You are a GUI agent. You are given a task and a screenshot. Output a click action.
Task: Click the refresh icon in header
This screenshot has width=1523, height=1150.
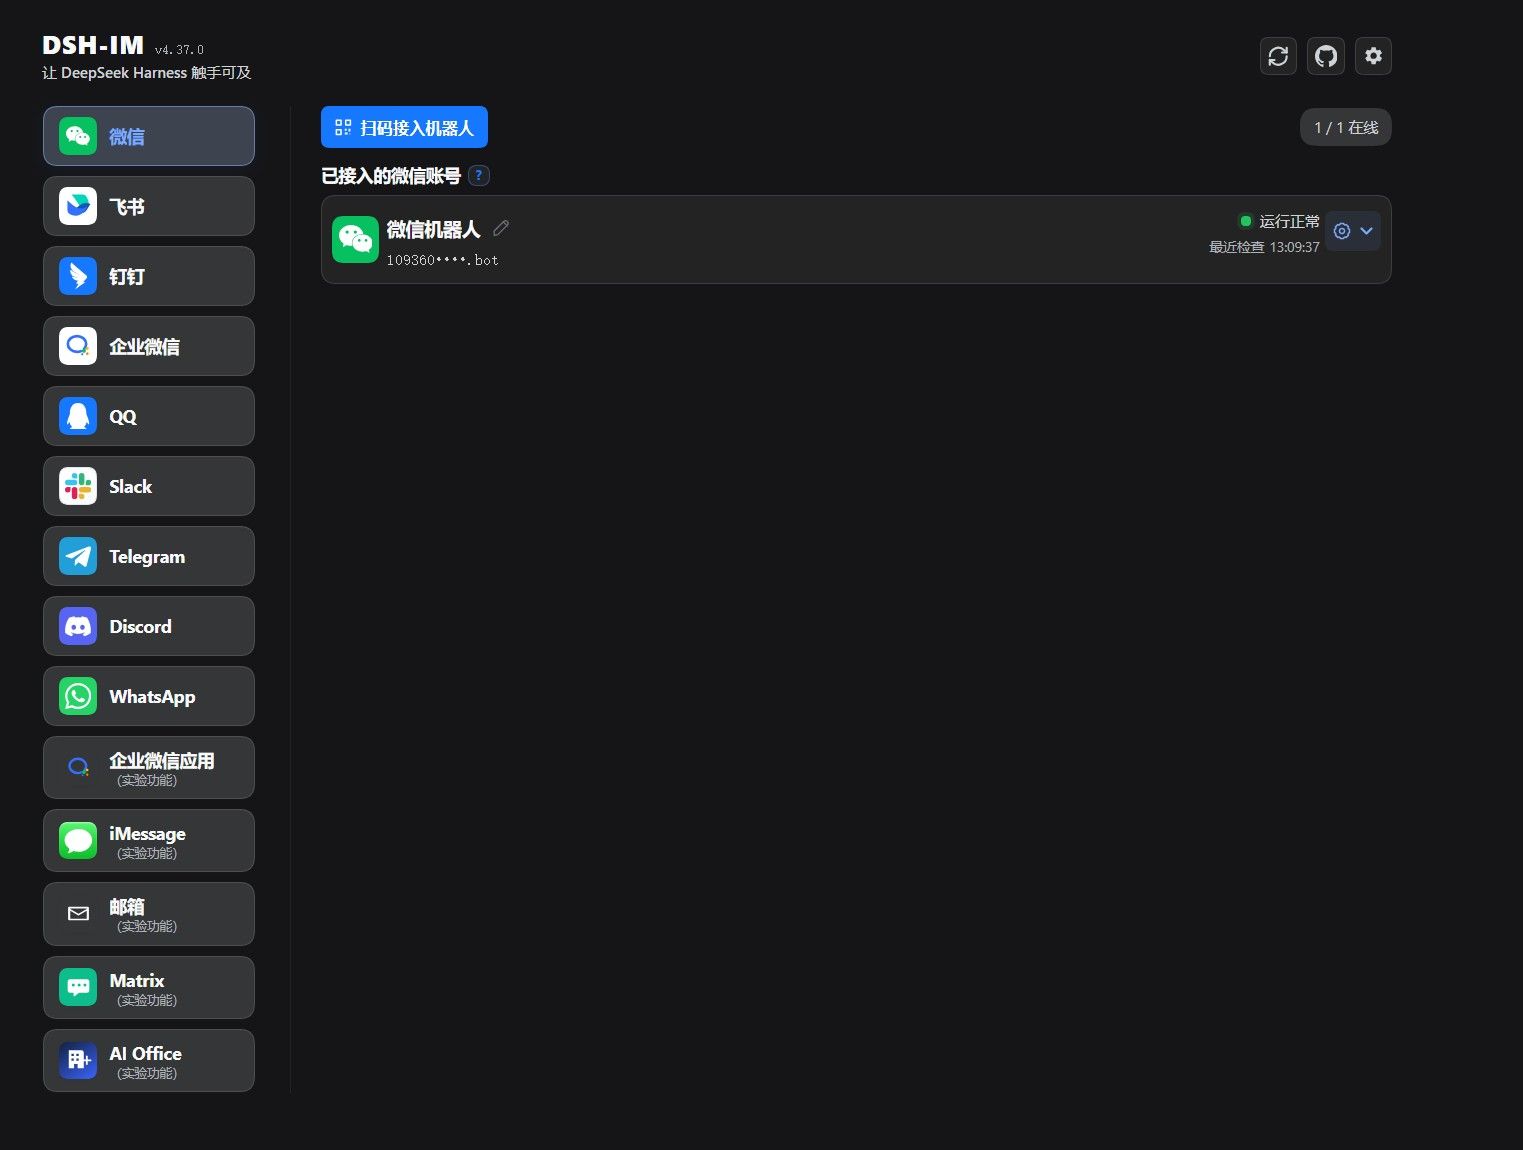pos(1278,56)
